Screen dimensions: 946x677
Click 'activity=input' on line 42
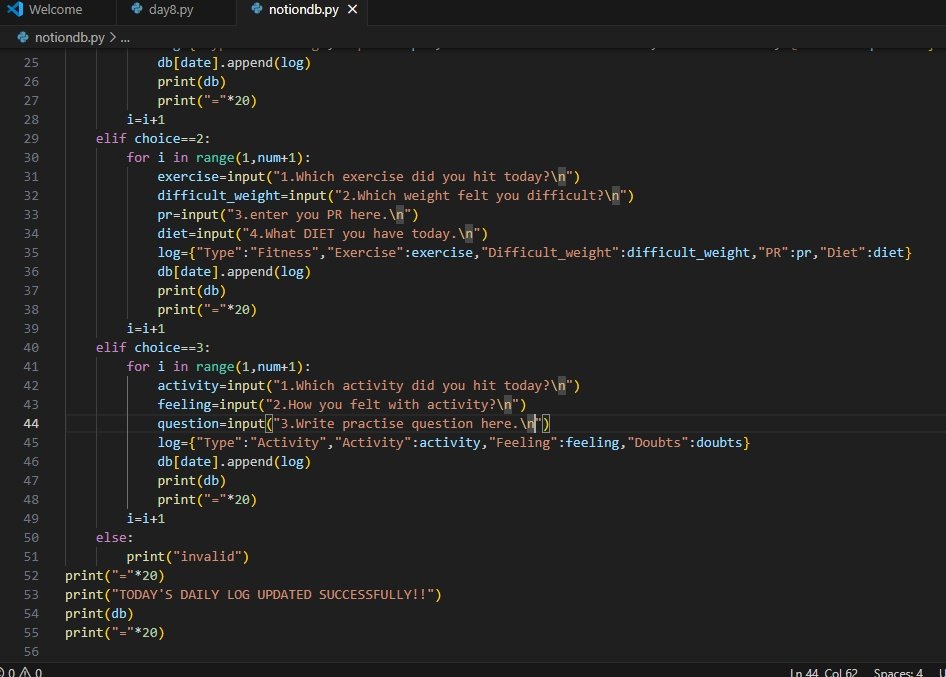tap(211, 386)
